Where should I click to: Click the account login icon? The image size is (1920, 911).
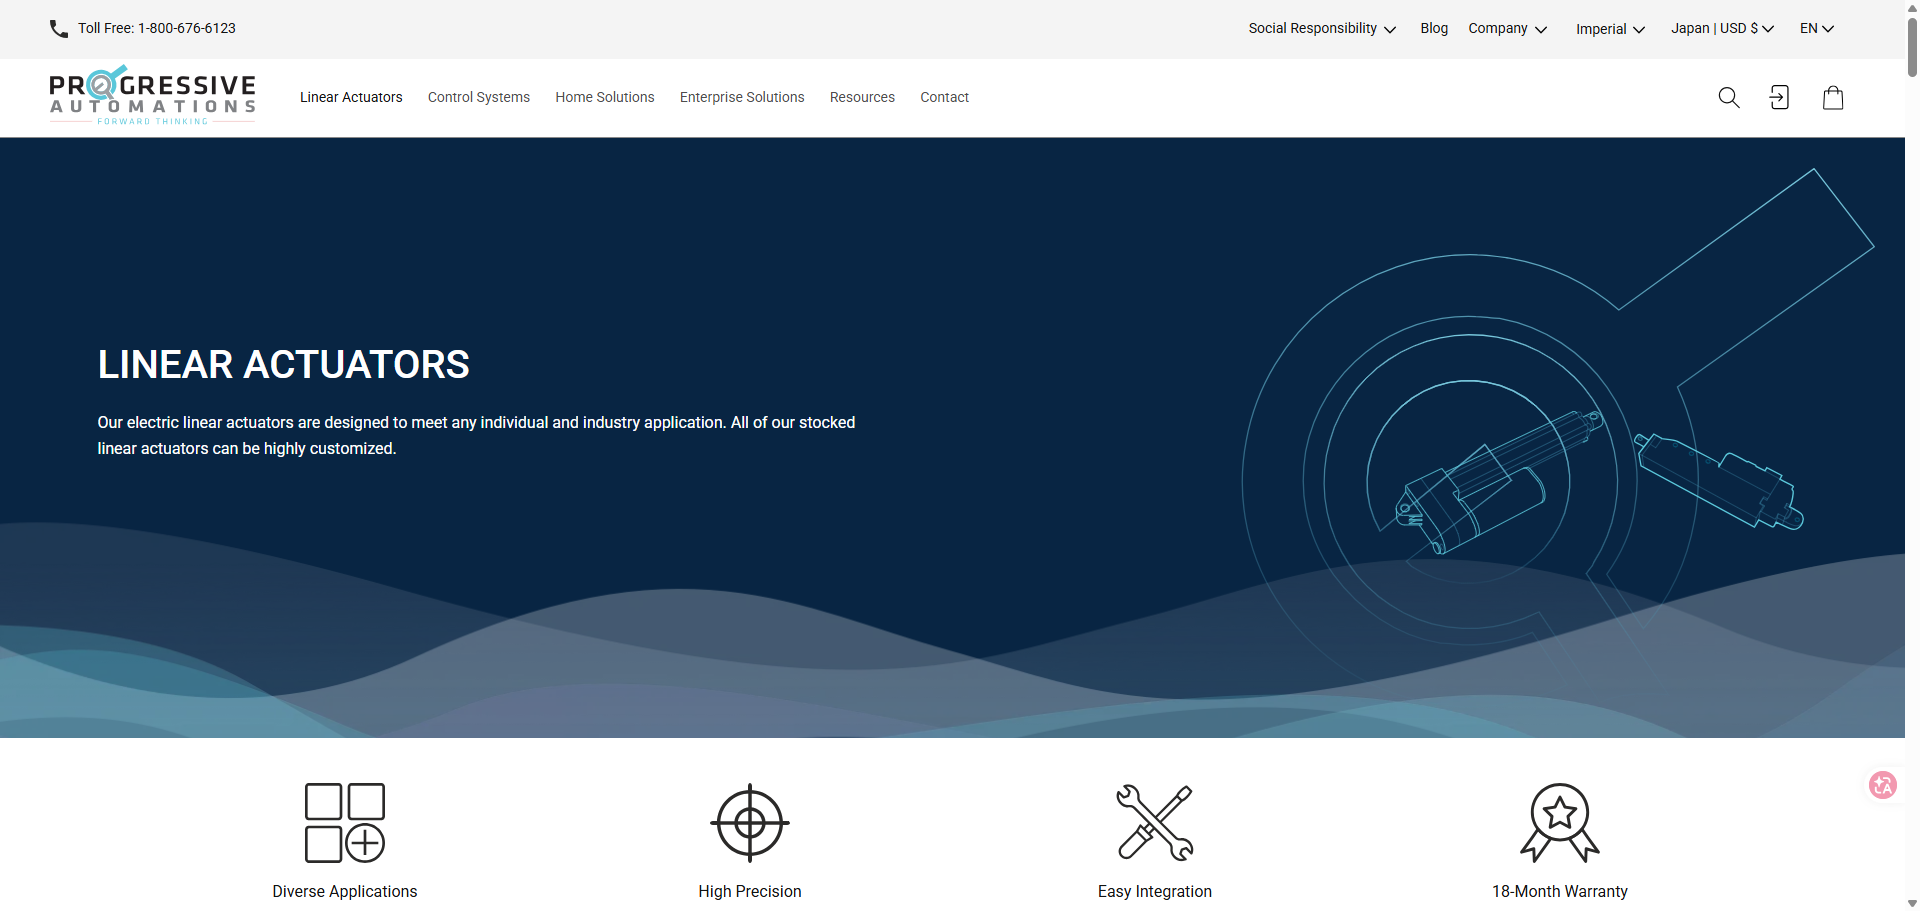(1779, 97)
